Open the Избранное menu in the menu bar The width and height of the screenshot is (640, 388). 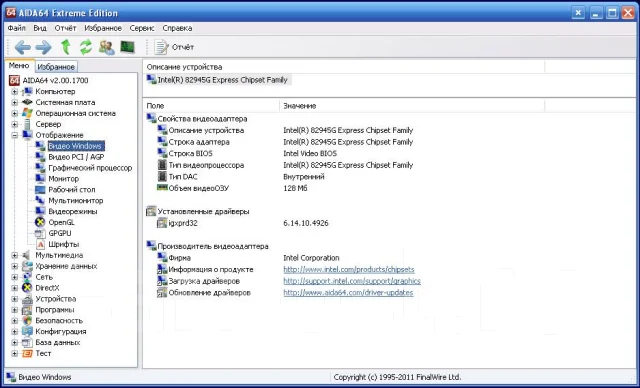(103, 28)
